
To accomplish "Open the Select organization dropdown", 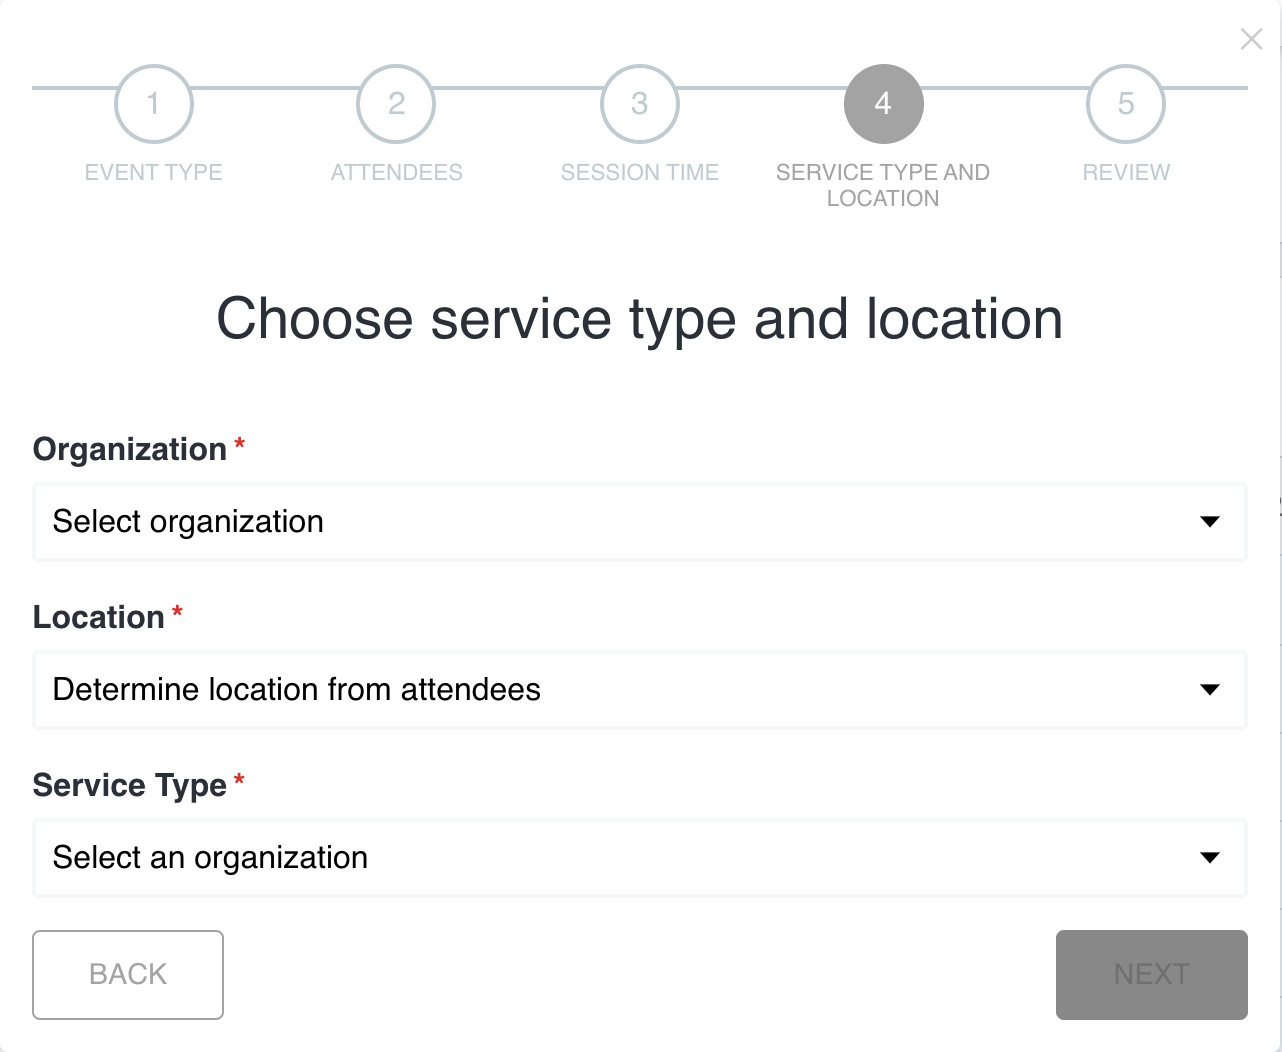I will pos(640,522).
